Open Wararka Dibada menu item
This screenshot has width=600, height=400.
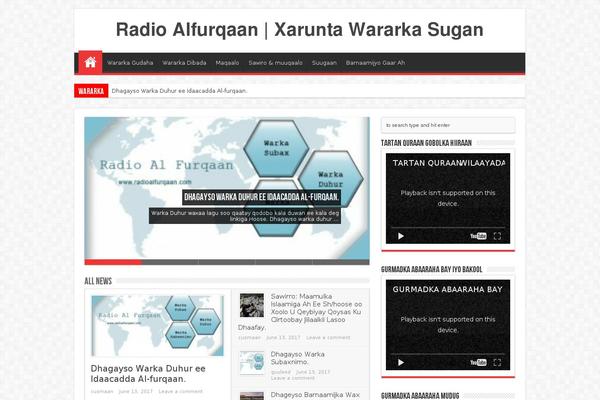[x=184, y=63]
